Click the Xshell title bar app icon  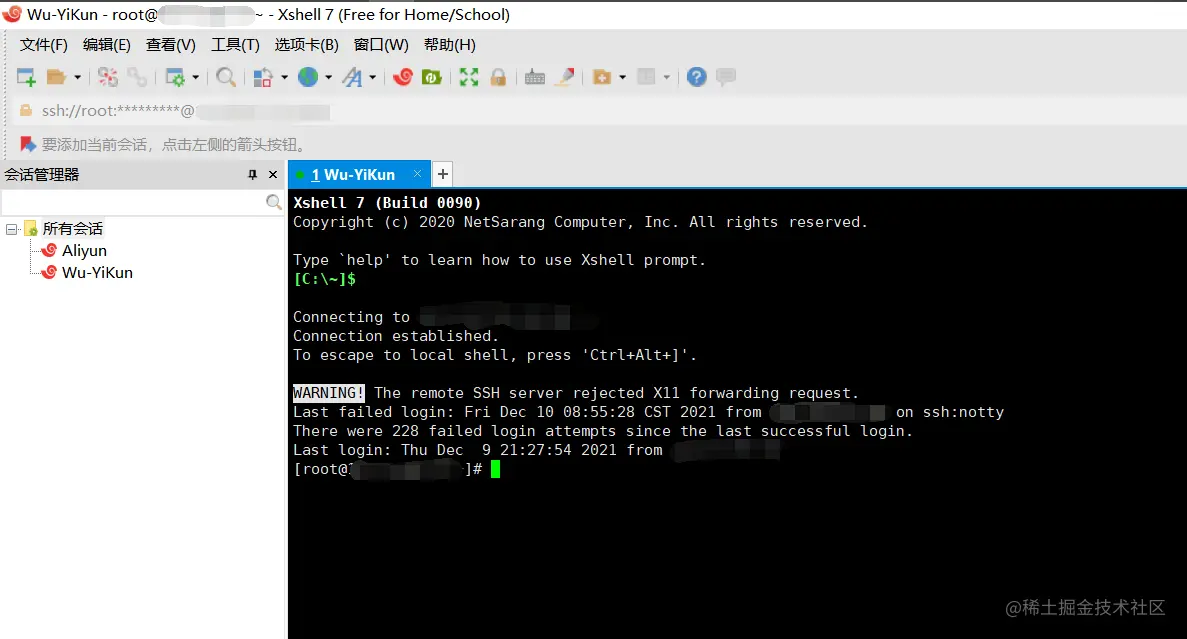coord(12,14)
